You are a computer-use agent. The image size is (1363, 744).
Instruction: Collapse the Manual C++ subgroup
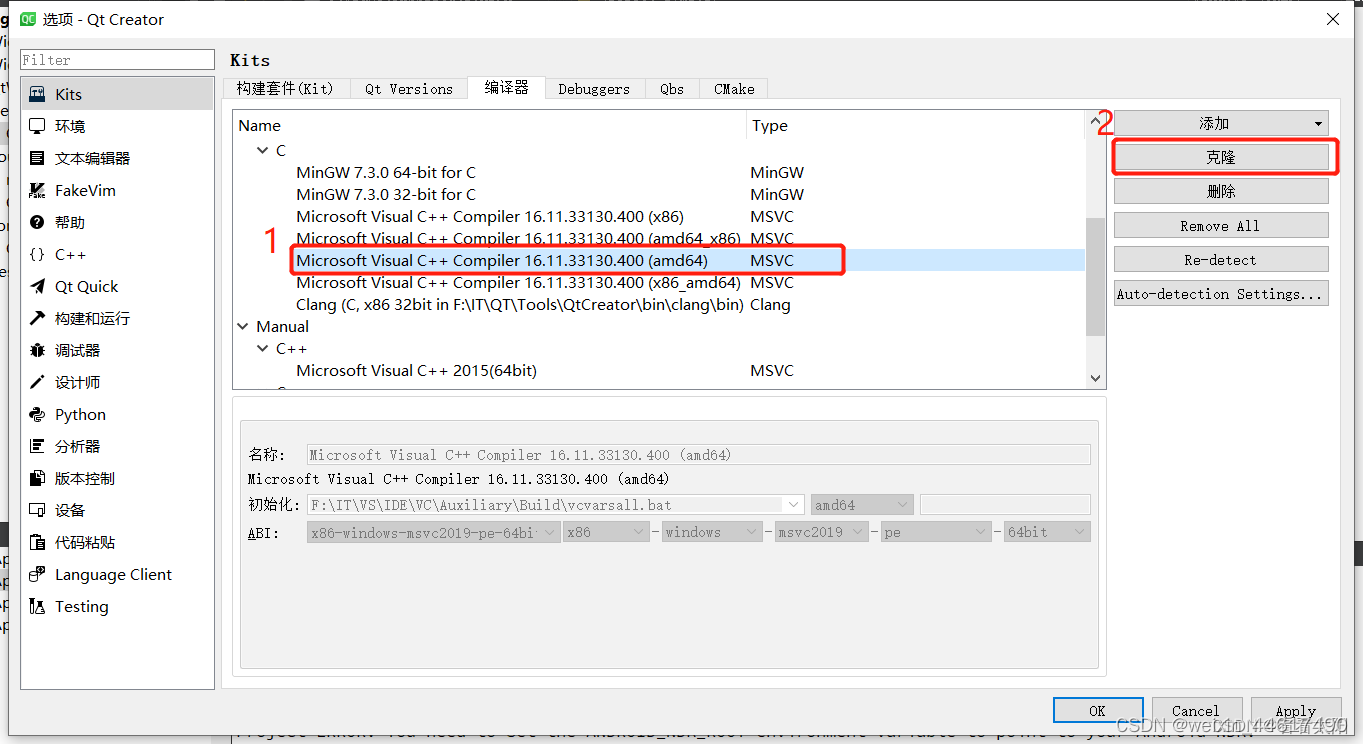(263, 348)
